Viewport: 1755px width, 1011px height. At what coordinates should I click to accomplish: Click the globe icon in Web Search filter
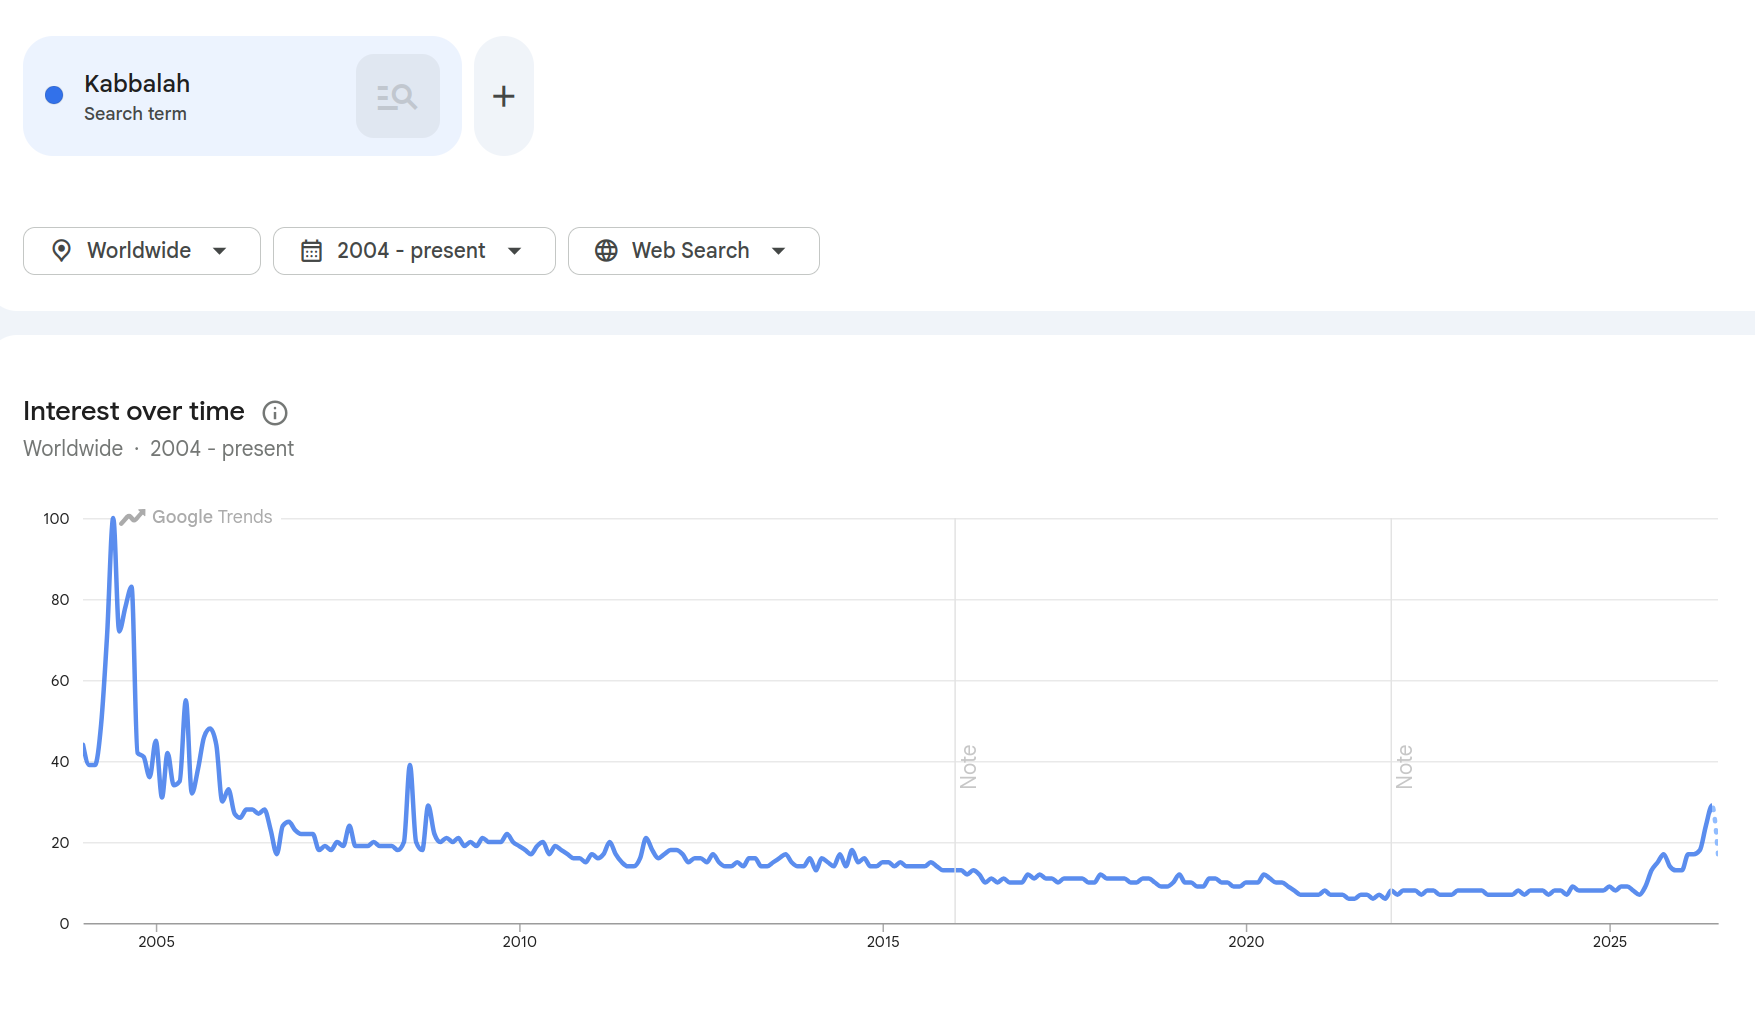tap(606, 251)
